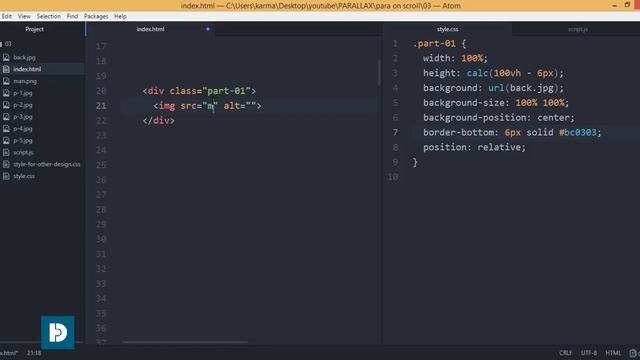This screenshot has width=640, height=360.
Task: Click the index.html horizontal scrollbar
Action: (185, 342)
